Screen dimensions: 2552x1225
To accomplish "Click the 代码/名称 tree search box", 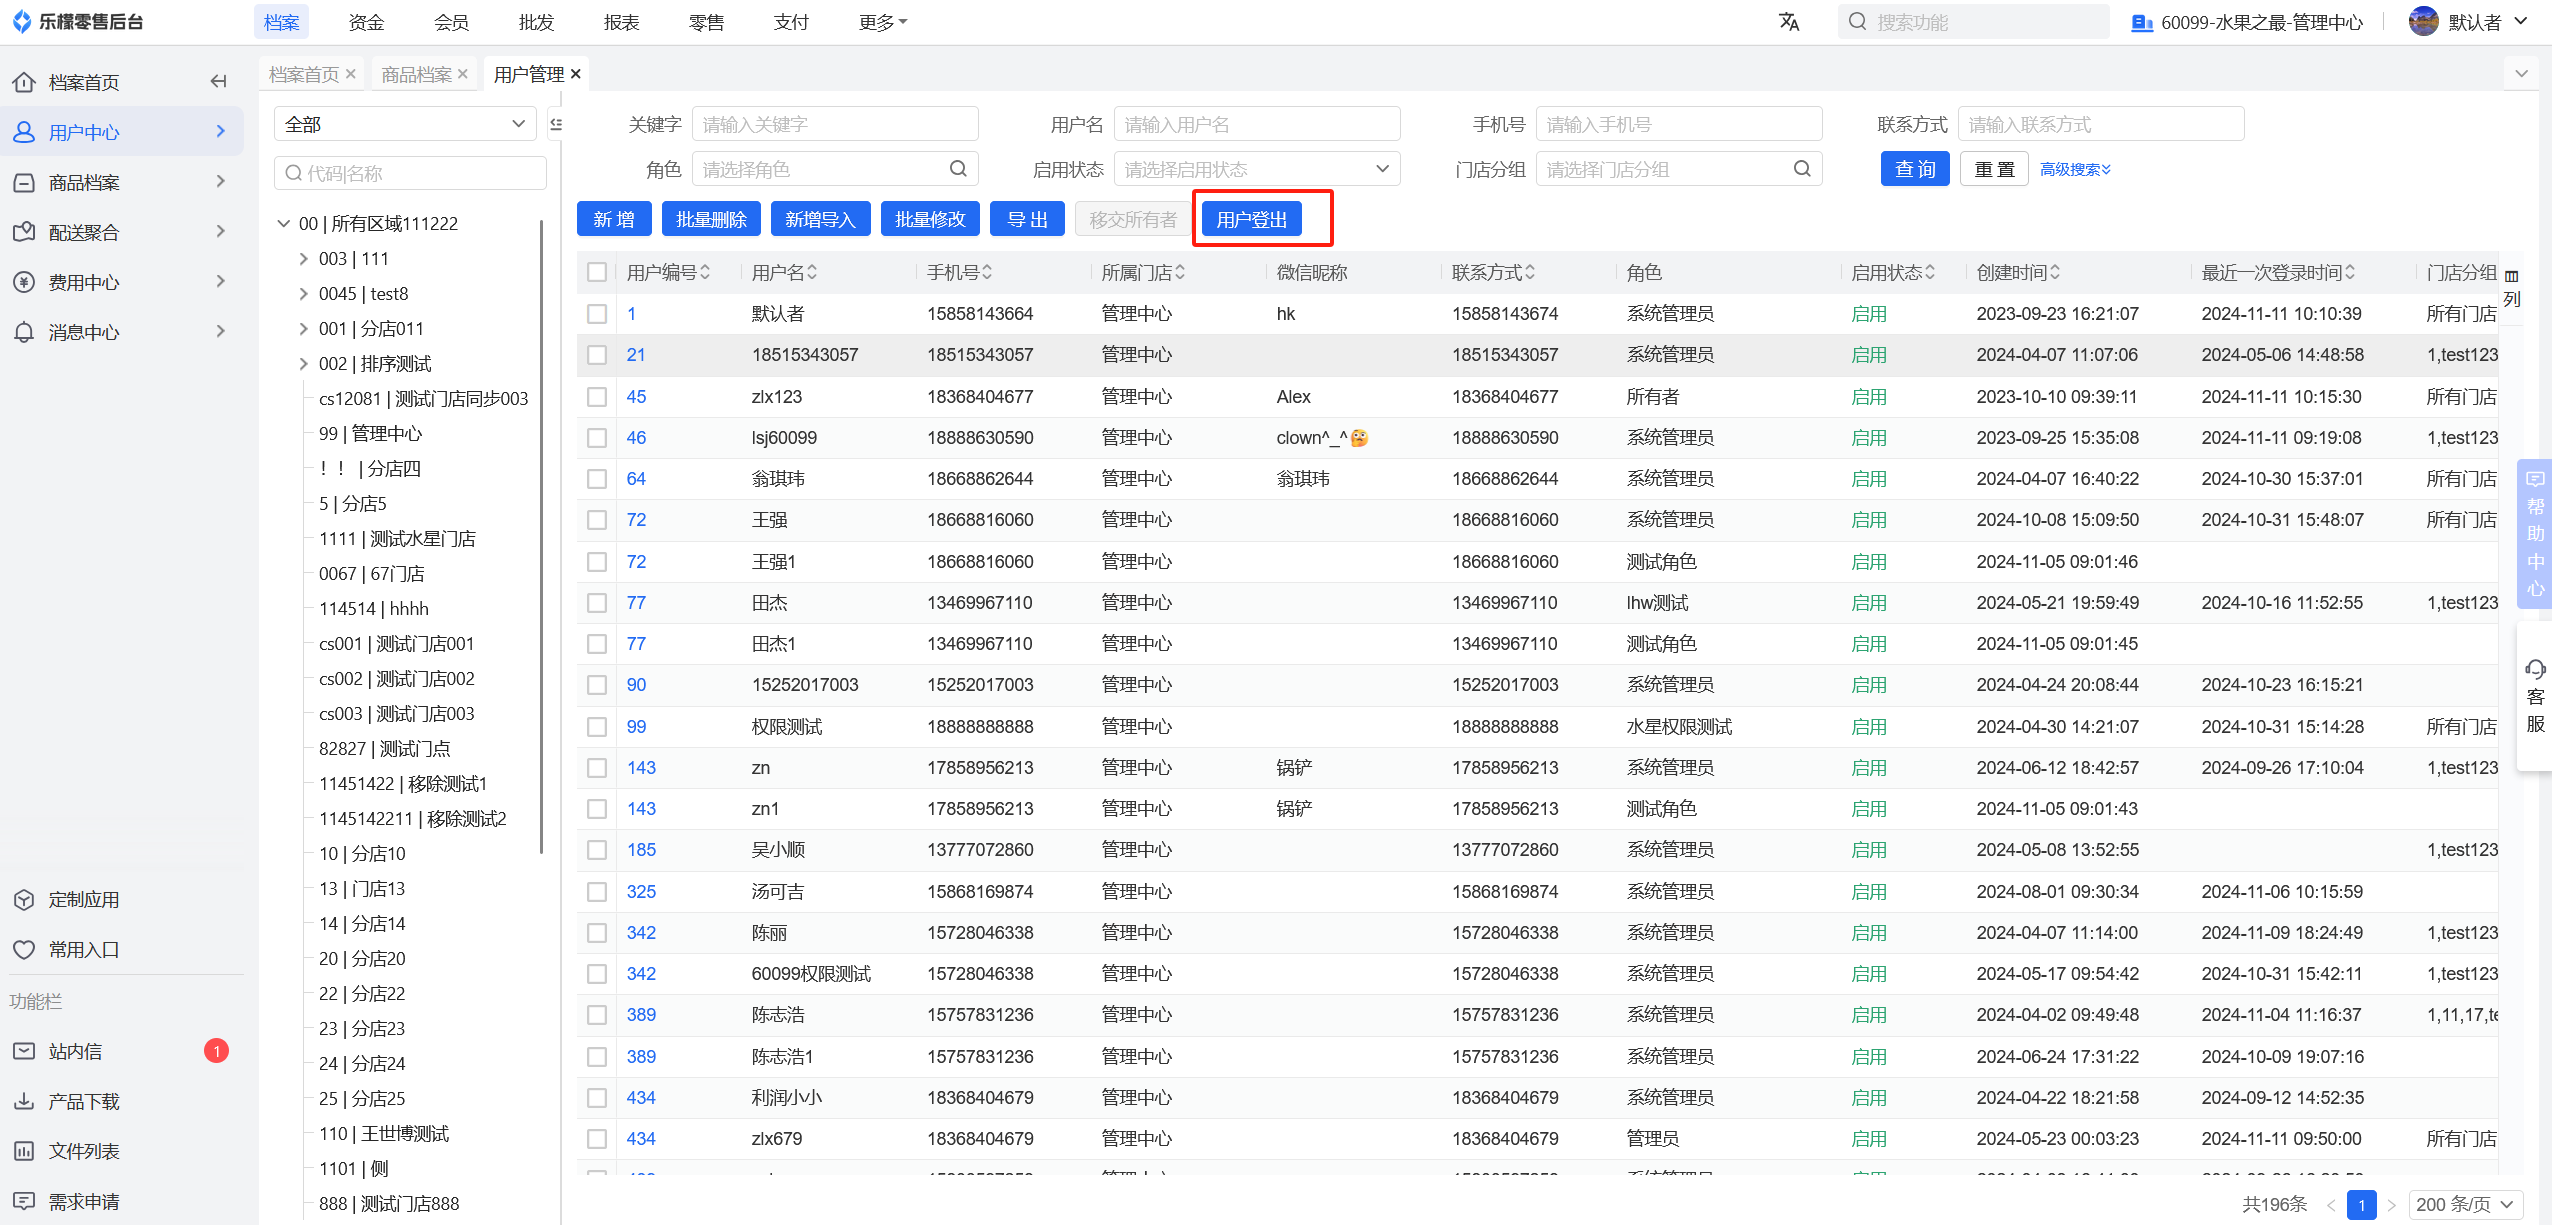I will 410,173.
